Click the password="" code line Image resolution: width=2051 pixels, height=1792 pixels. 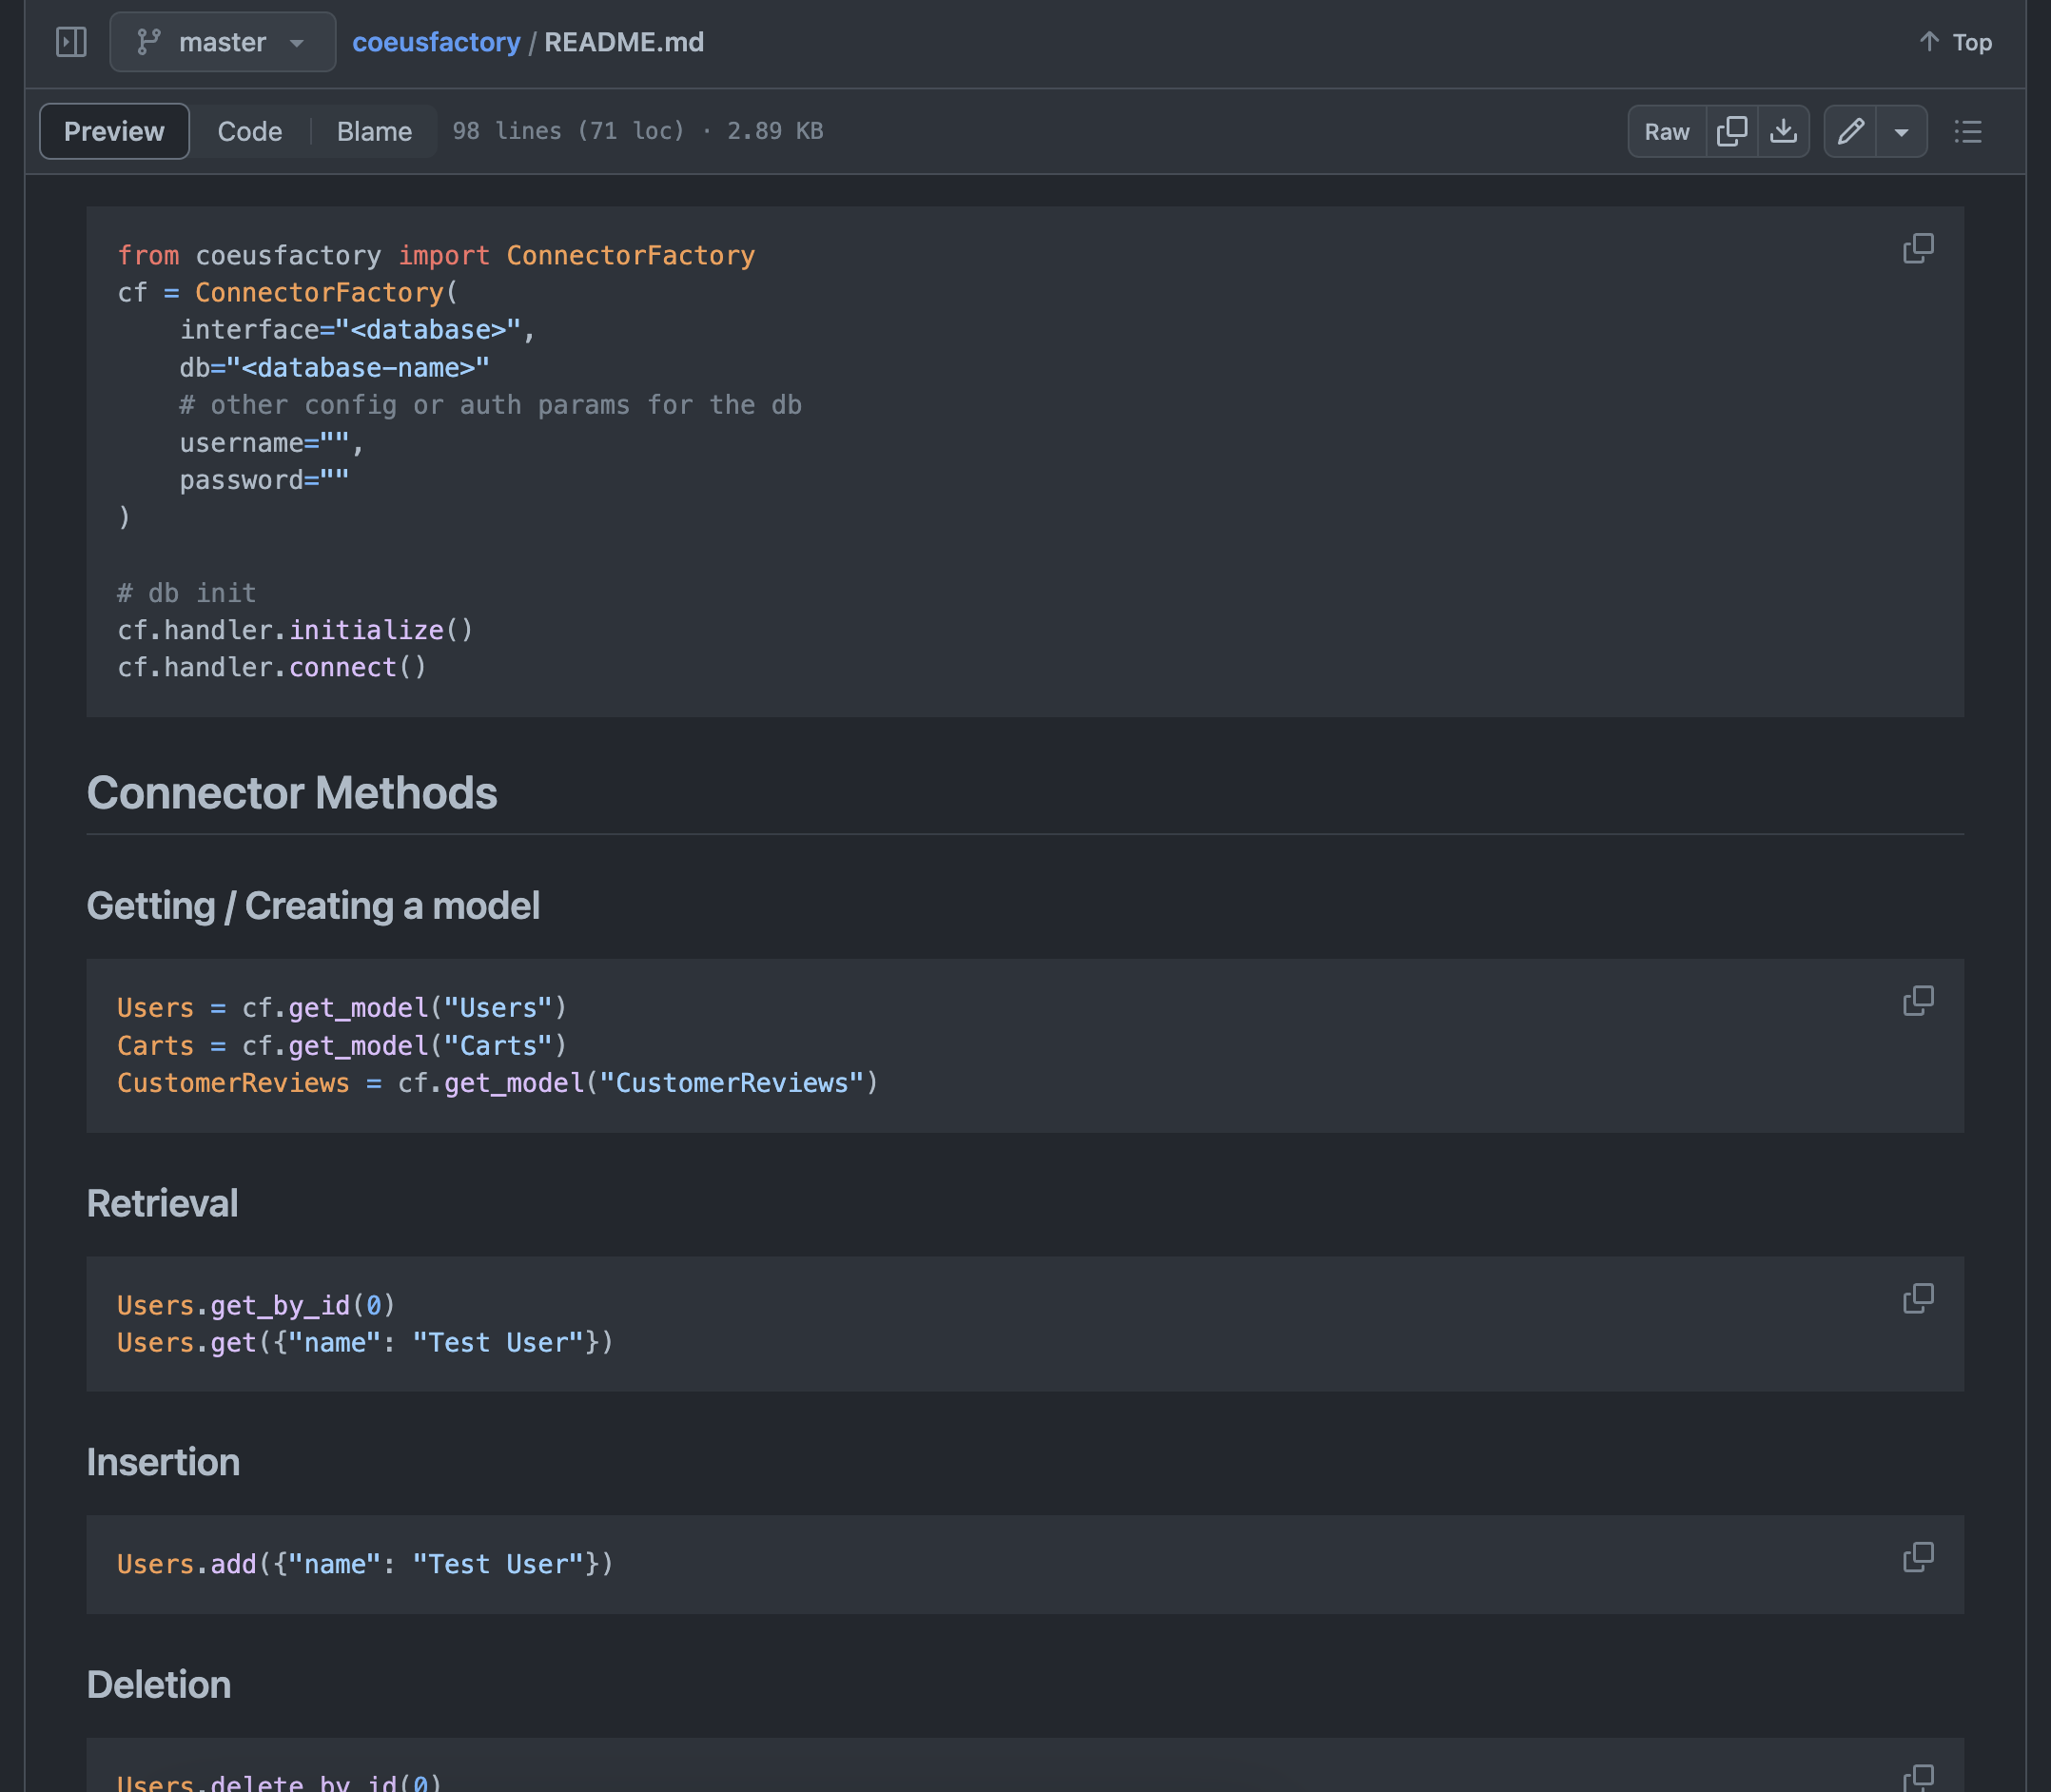tap(264, 480)
